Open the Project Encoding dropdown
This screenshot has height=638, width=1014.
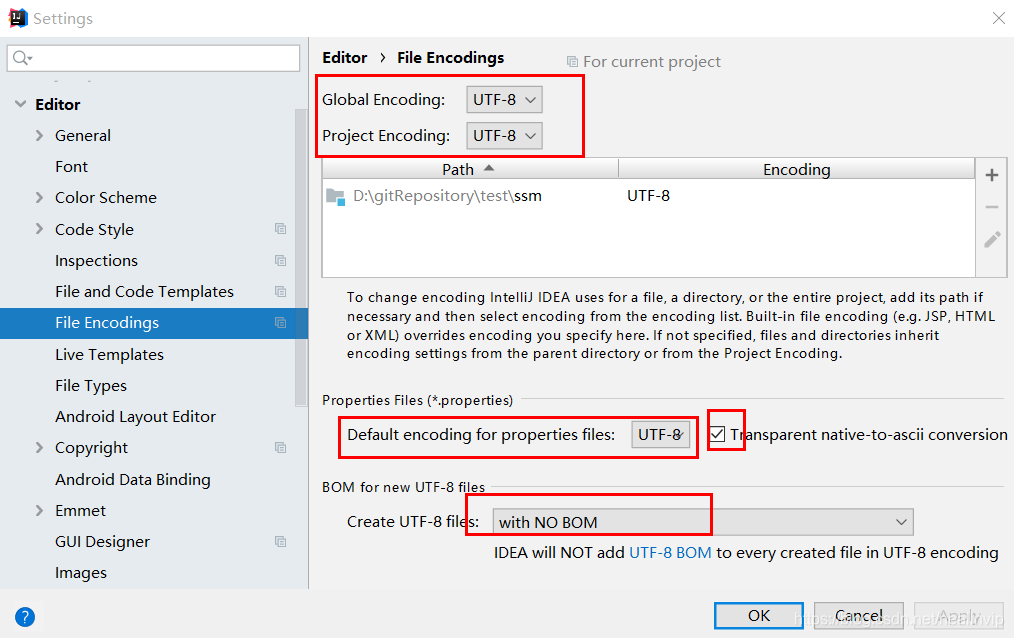pos(504,136)
